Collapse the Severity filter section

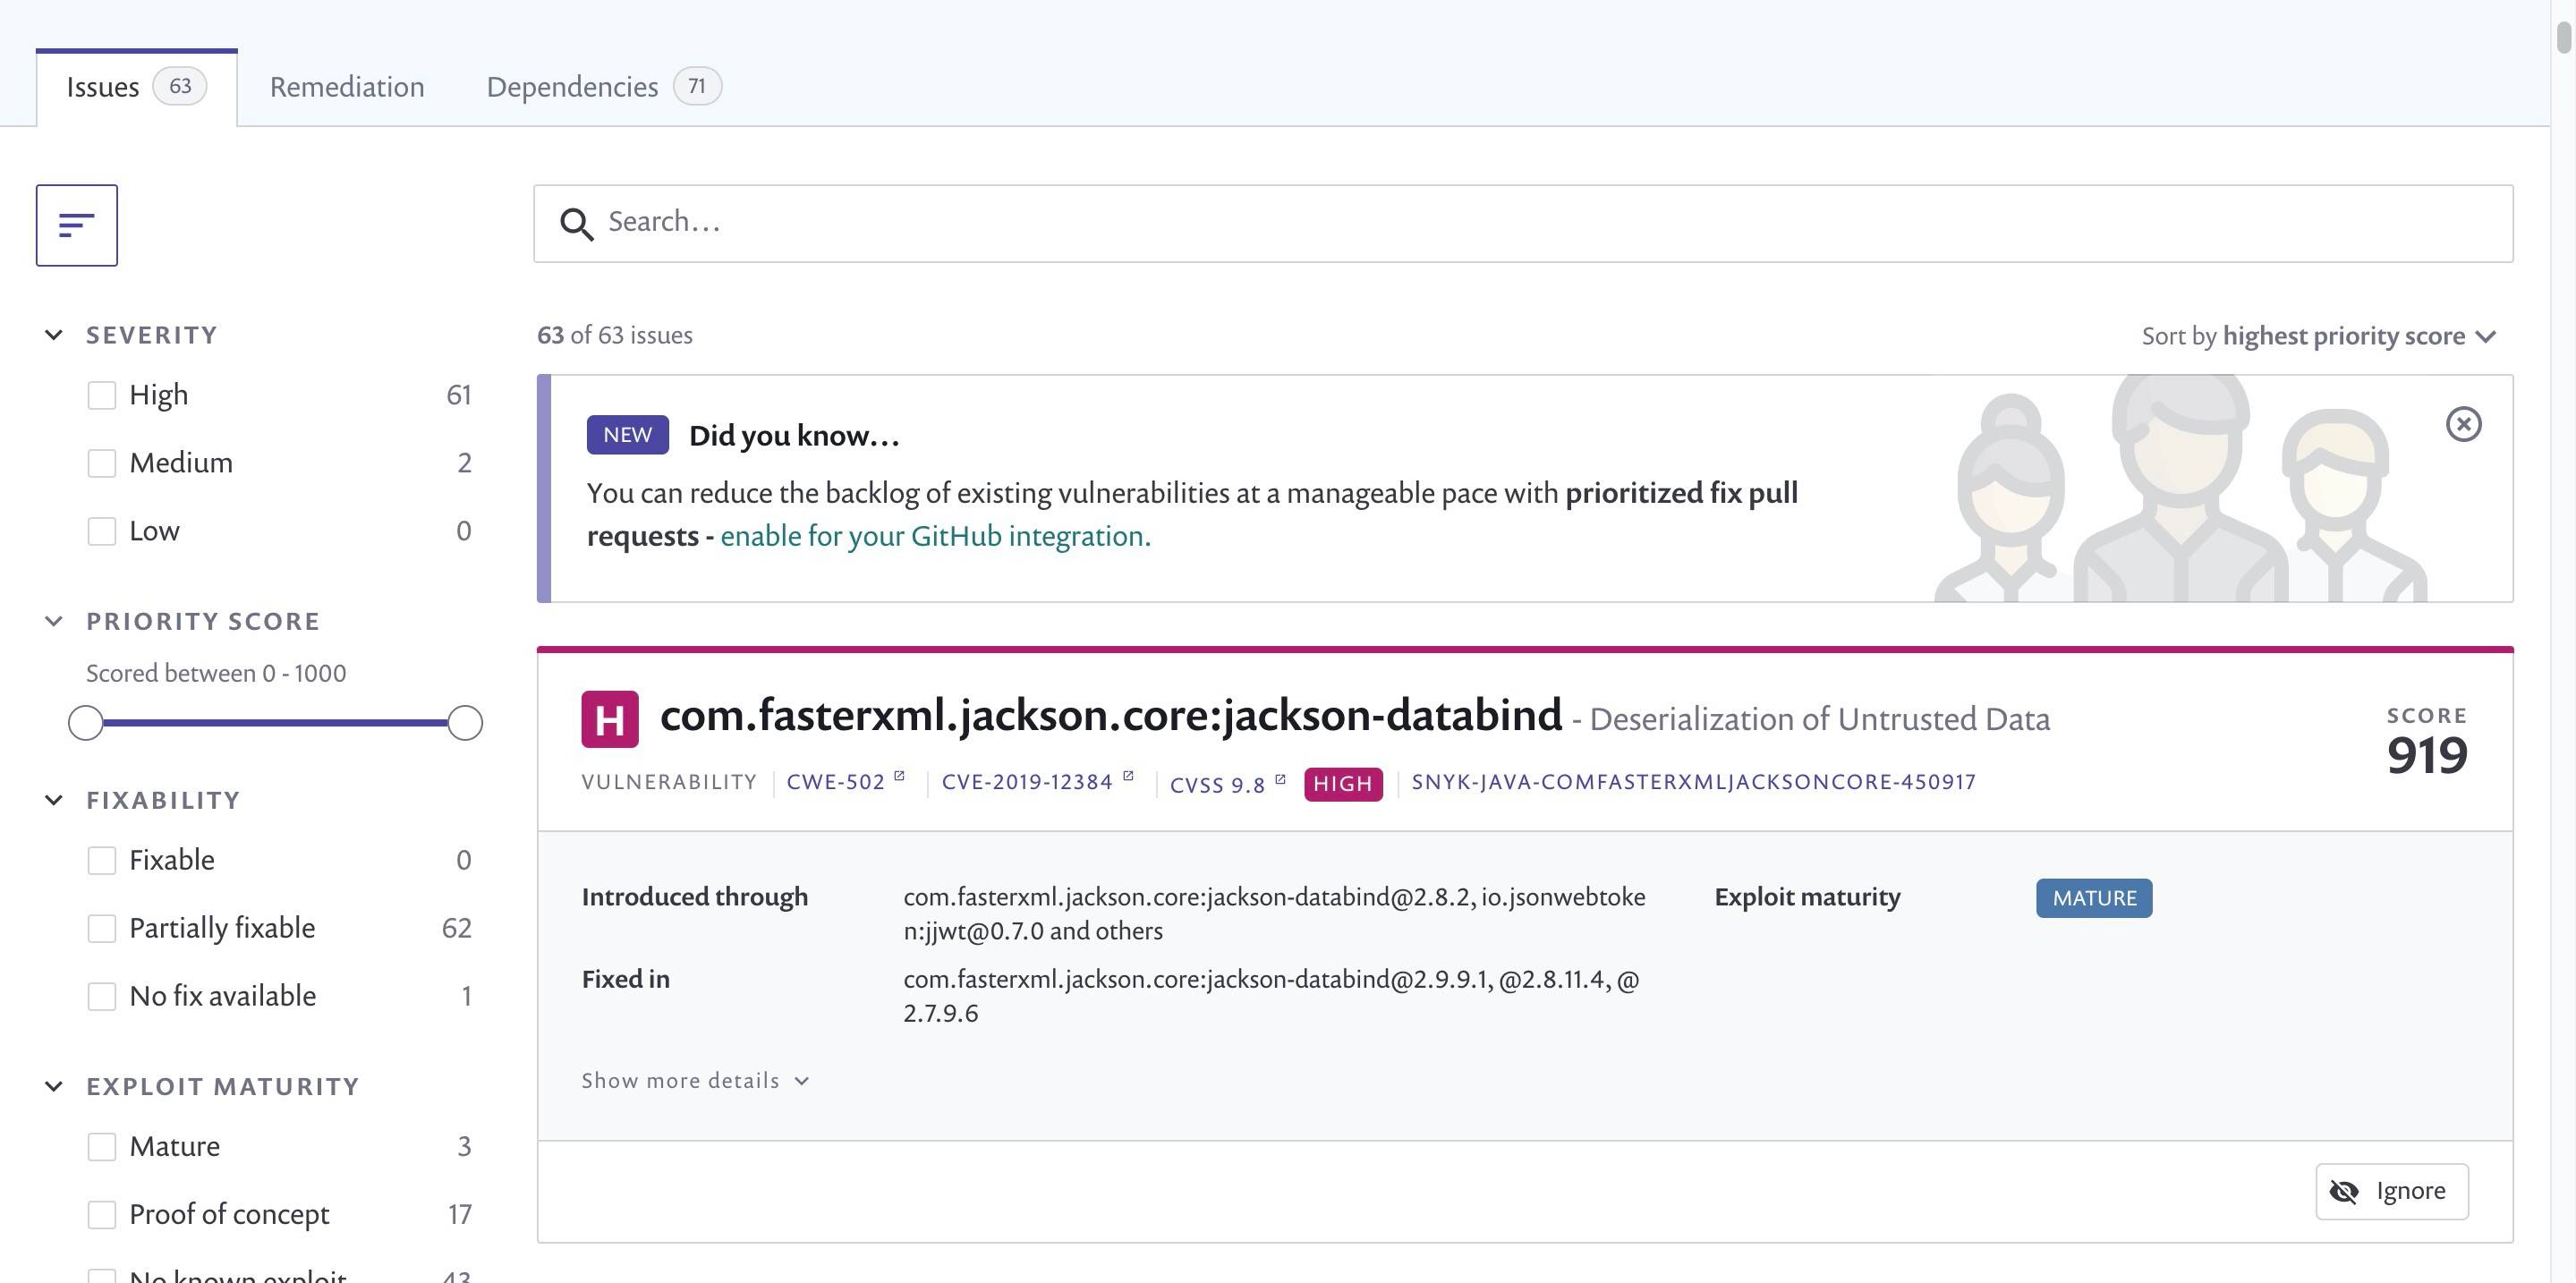(x=54, y=335)
